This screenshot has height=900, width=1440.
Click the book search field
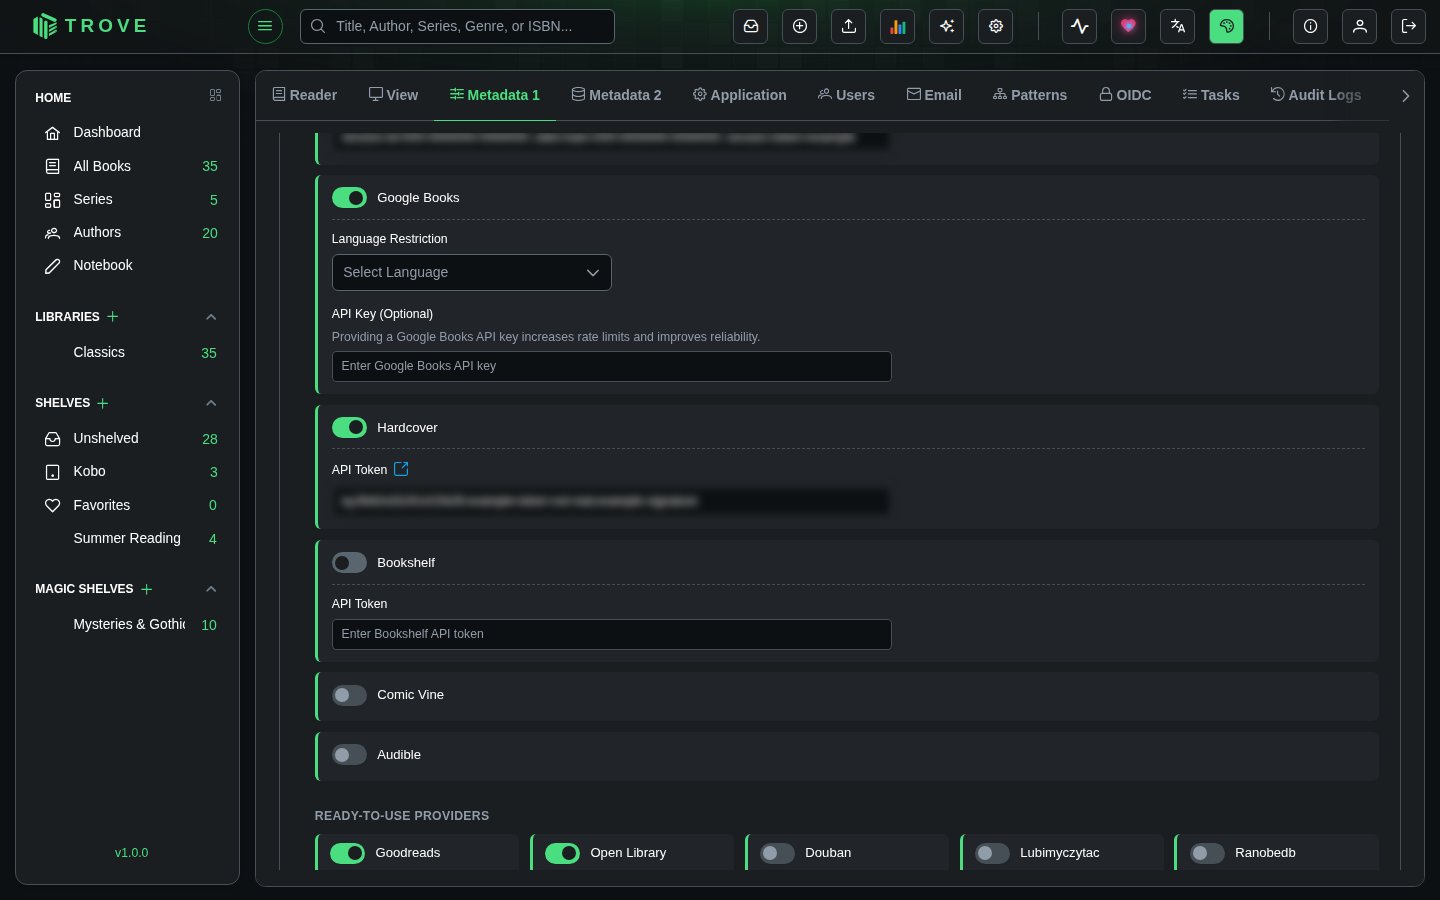[457, 26]
